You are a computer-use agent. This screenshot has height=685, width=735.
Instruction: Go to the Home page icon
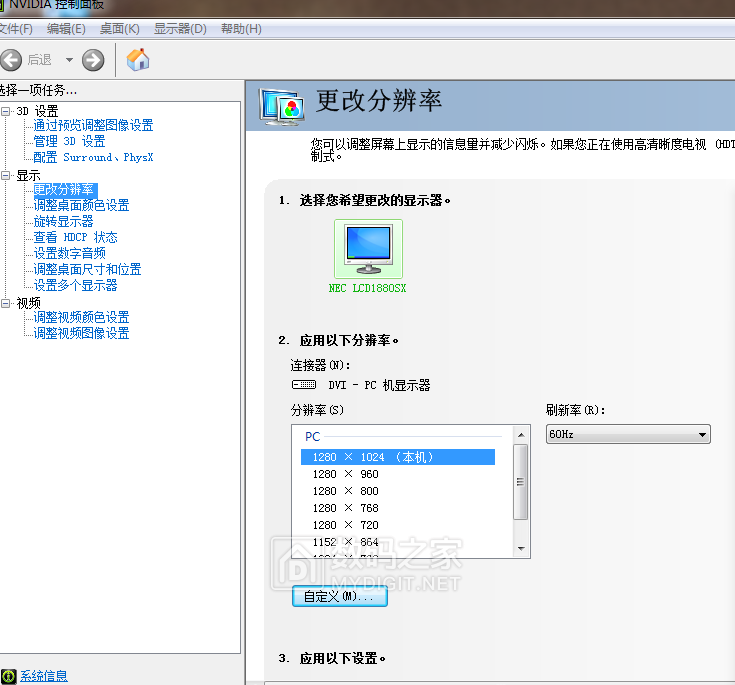(138, 60)
